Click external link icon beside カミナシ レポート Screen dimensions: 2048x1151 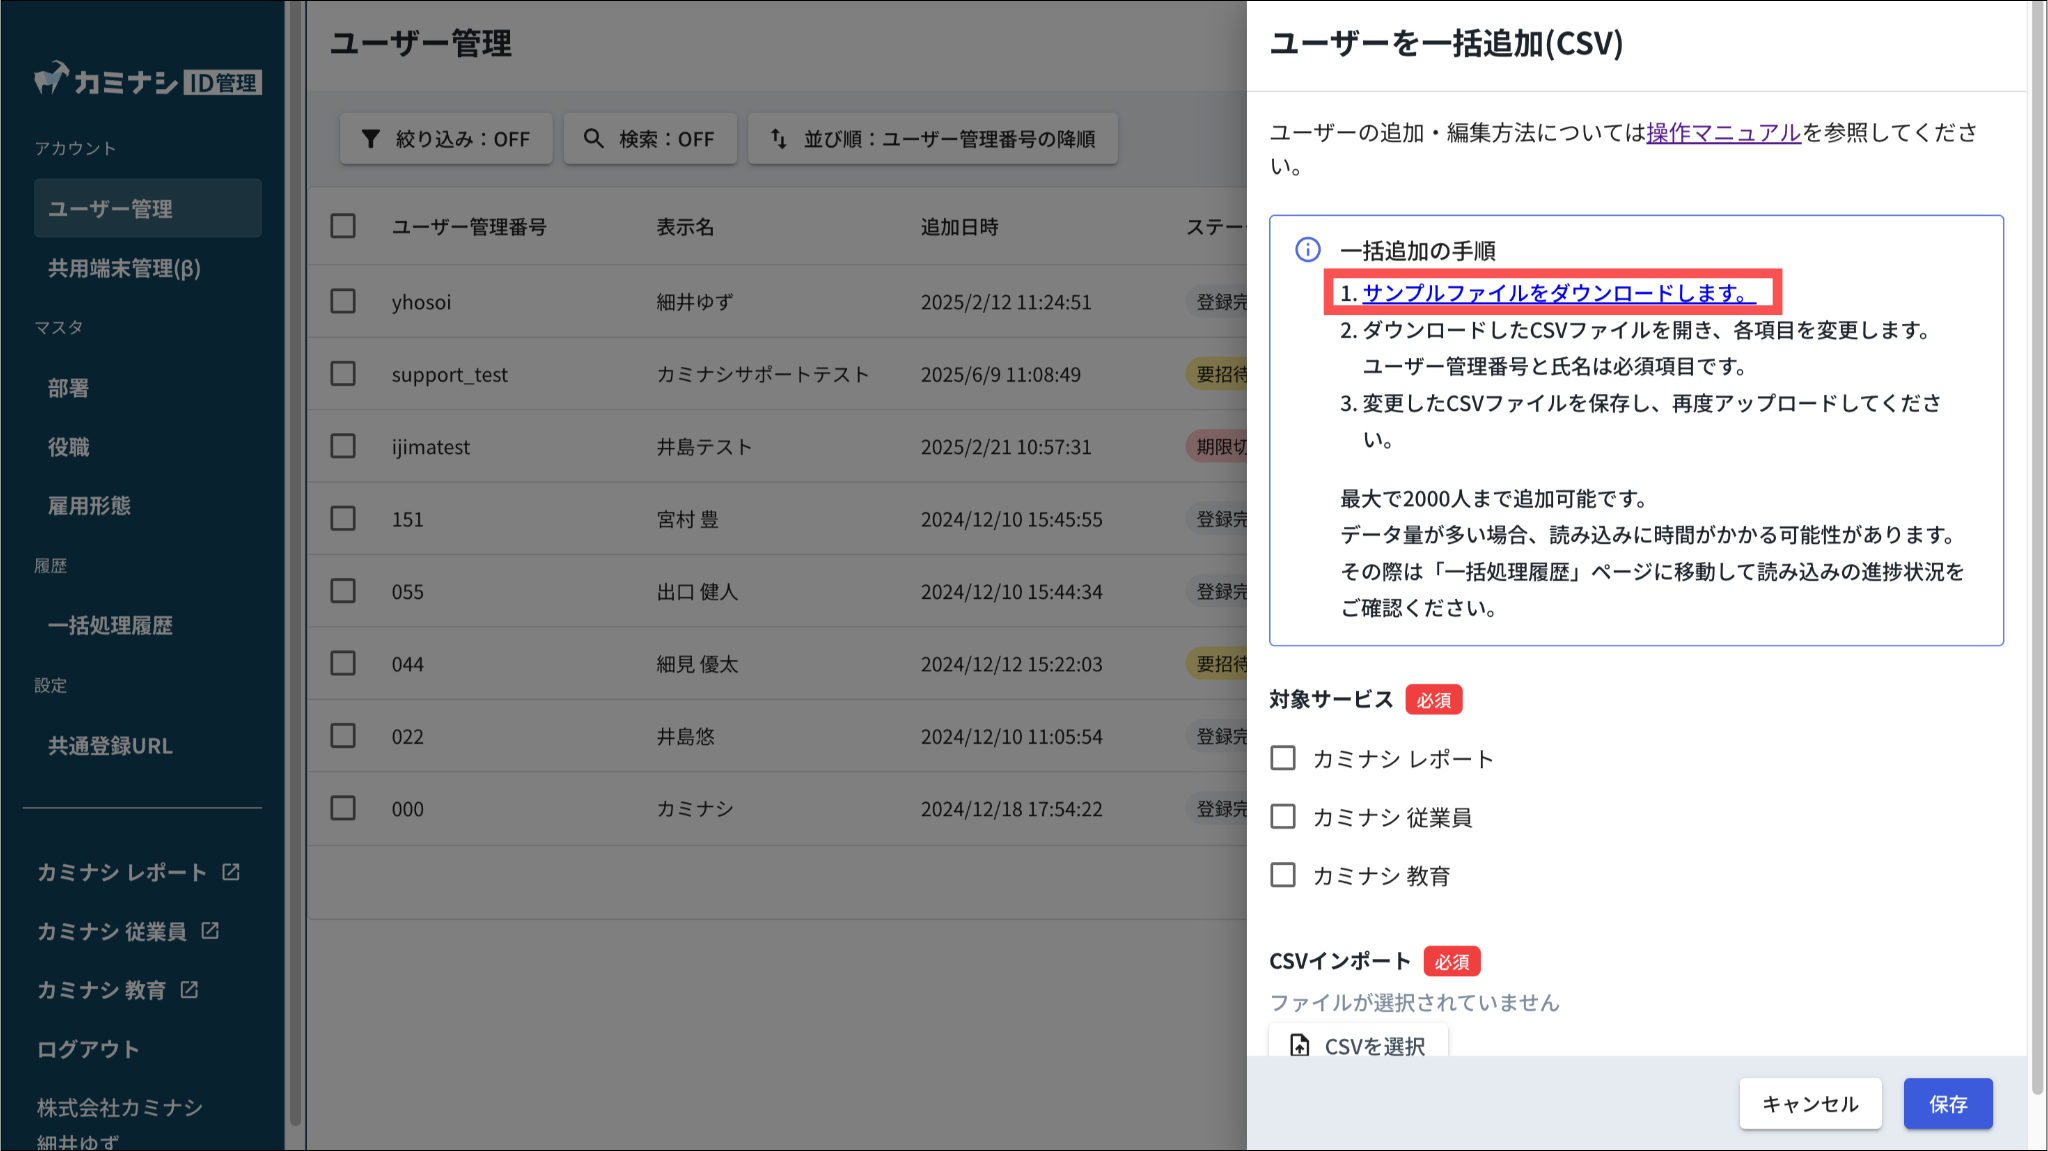pos(231,872)
